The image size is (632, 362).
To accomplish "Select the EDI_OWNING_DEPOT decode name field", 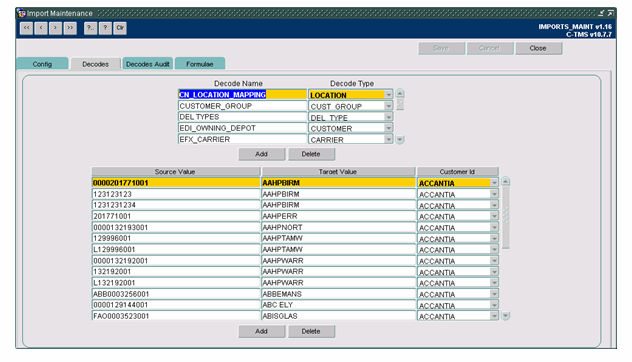I will coord(242,128).
